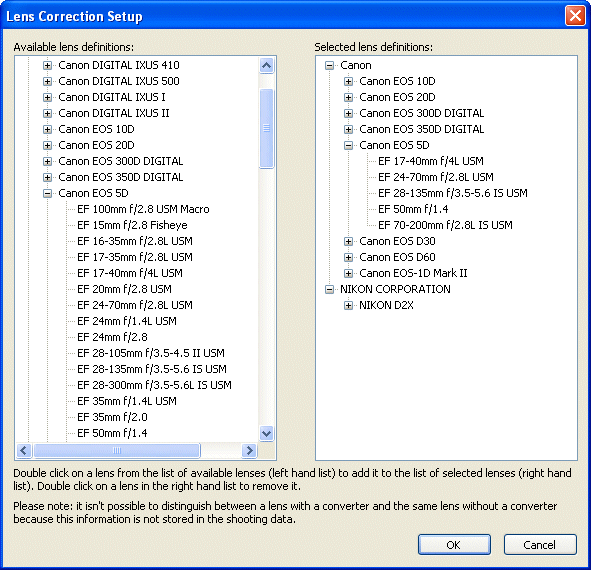Select EF 17-40mm f/4L USM in available list
The image size is (591, 570).
pos(130,273)
